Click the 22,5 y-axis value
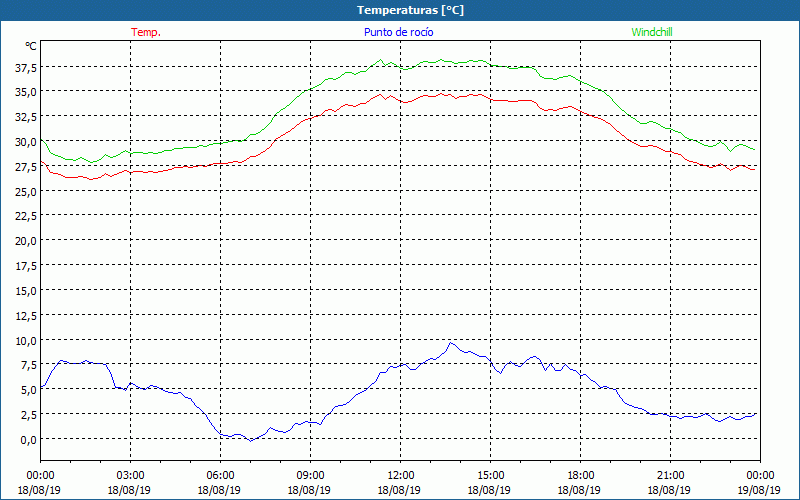This screenshot has width=800, height=500. [x=26, y=217]
